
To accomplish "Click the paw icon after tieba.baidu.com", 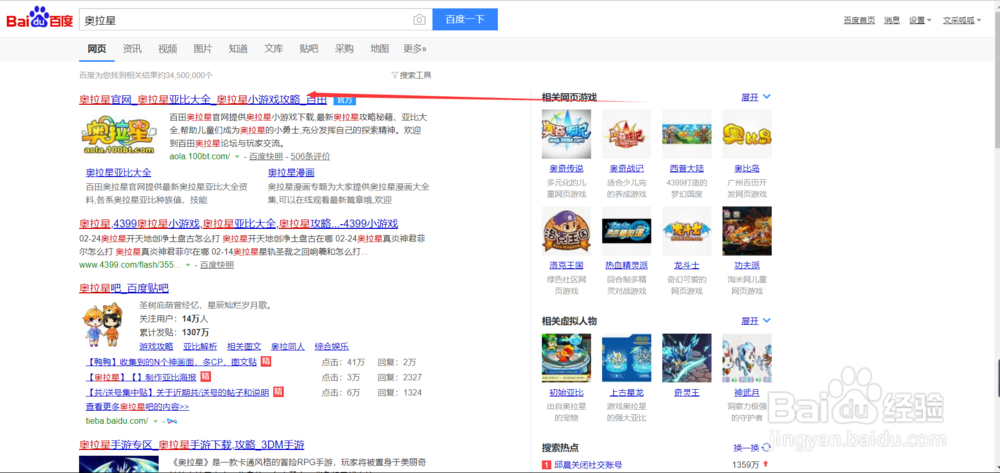I will [172, 421].
